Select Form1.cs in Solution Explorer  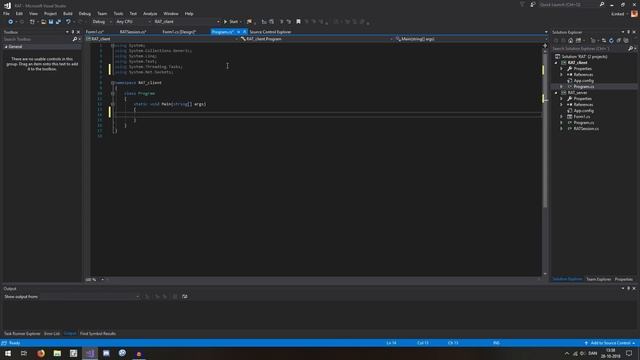point(582,117)
